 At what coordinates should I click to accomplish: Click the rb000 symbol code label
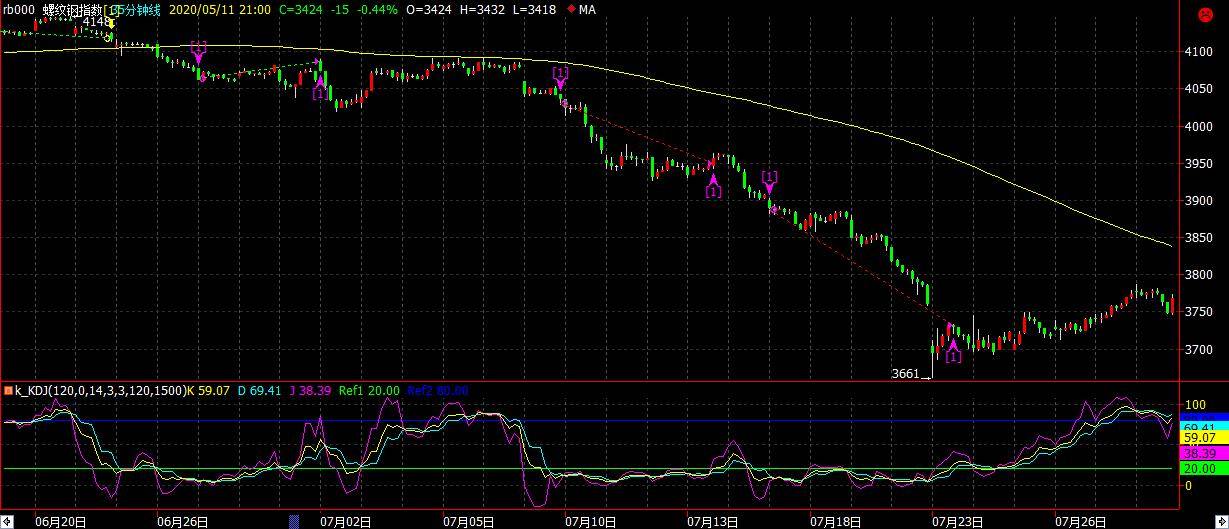(18, 10)
